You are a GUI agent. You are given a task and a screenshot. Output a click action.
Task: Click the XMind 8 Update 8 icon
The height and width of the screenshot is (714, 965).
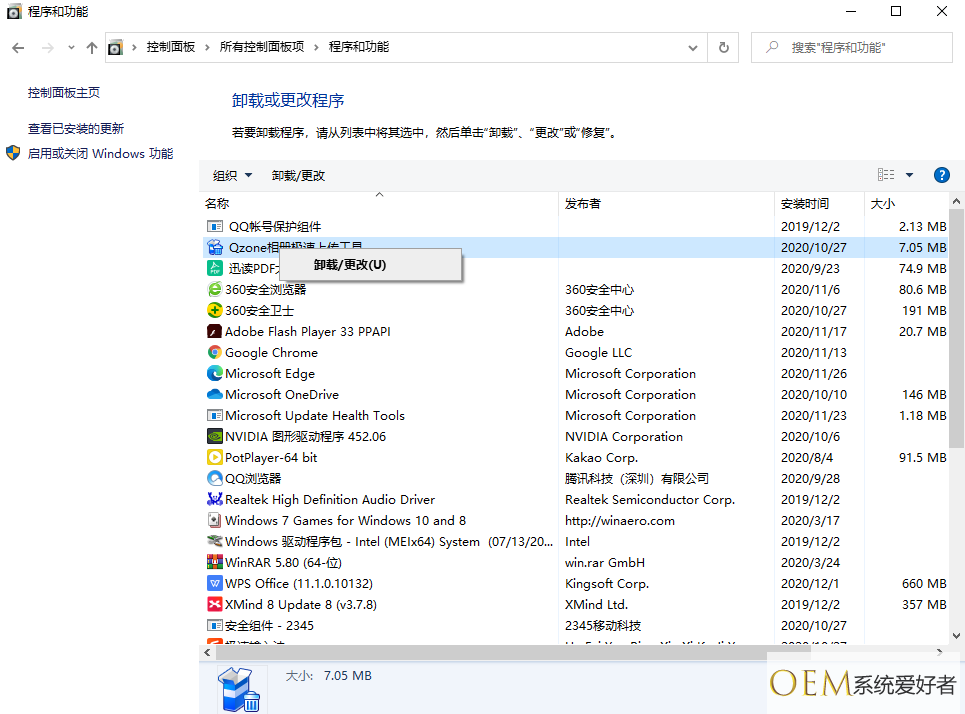pyautogui.click(x=214, y=605)
